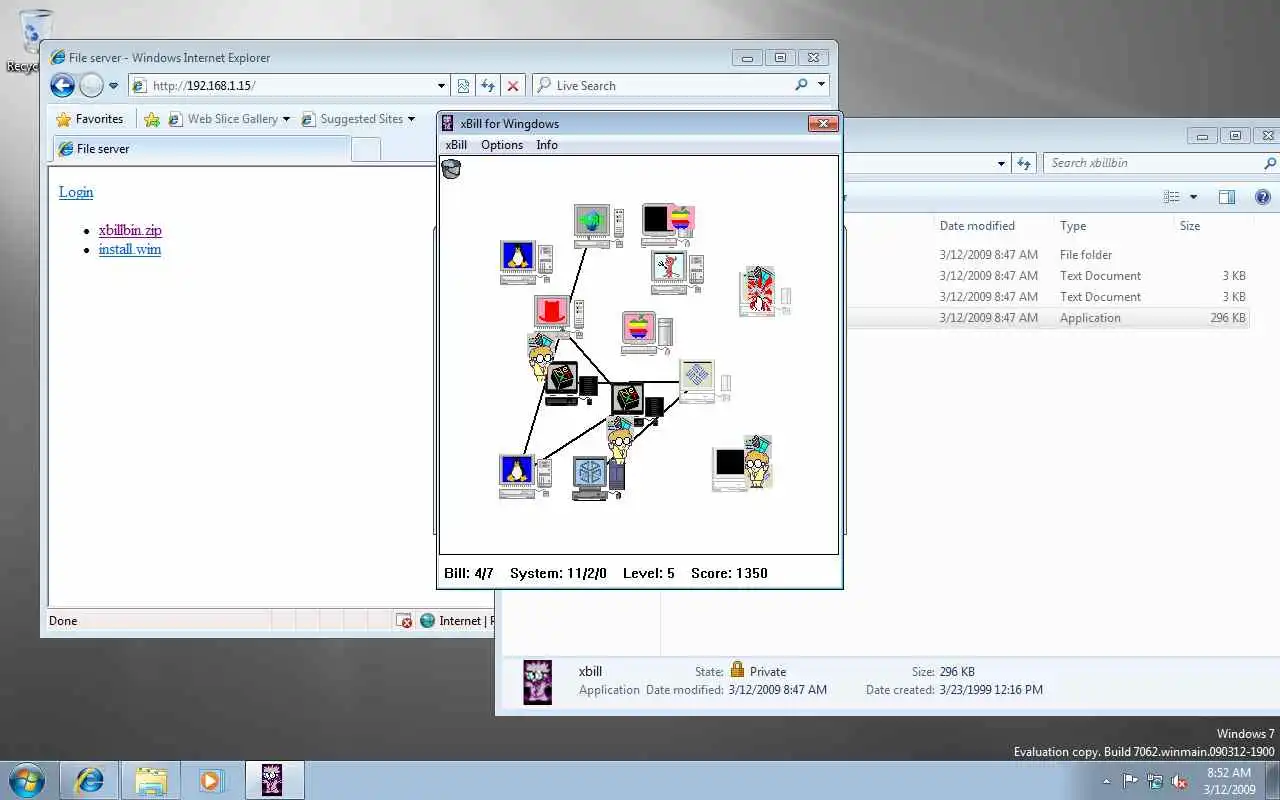Sort Explorer files by Date modified

click(x=977, y=226)
